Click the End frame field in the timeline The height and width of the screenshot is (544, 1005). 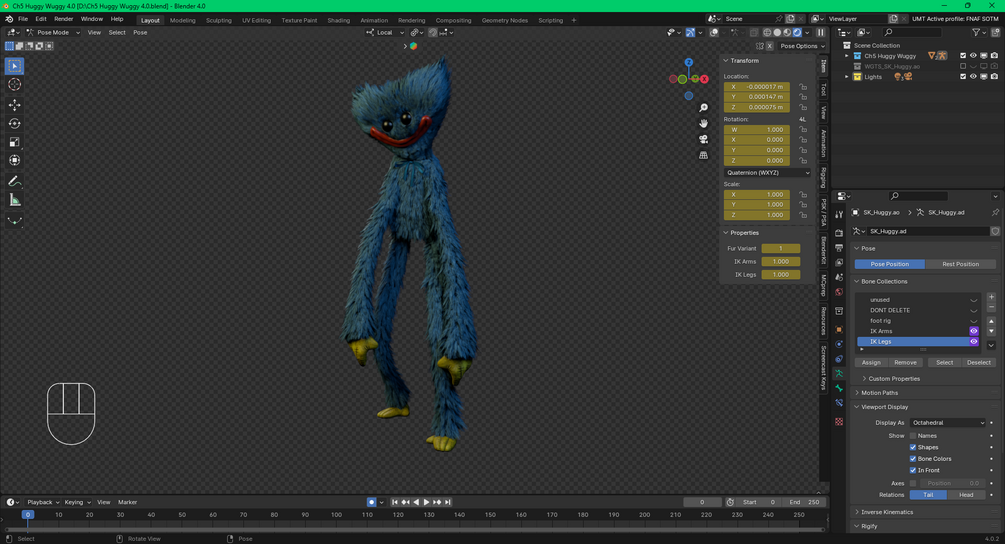pyautogui.click(x=804, y=502)
